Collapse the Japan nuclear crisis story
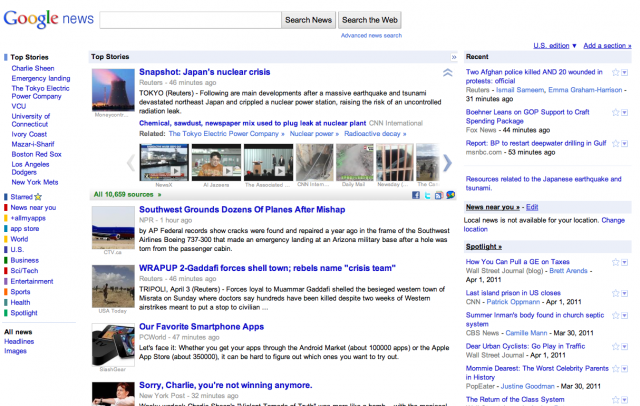Screen dimensions: 640x406 point(447,73)
